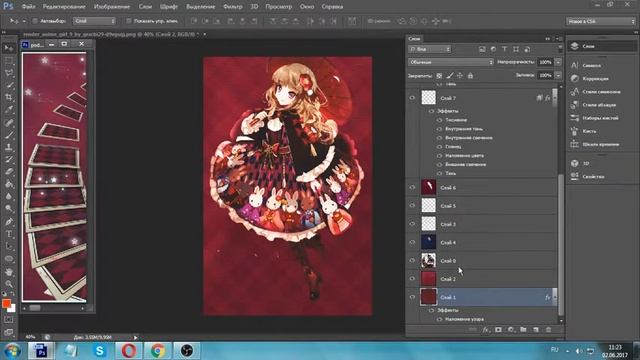Filter layers by type layers (T icon)
Screen dimensions: 640x360
504,49
